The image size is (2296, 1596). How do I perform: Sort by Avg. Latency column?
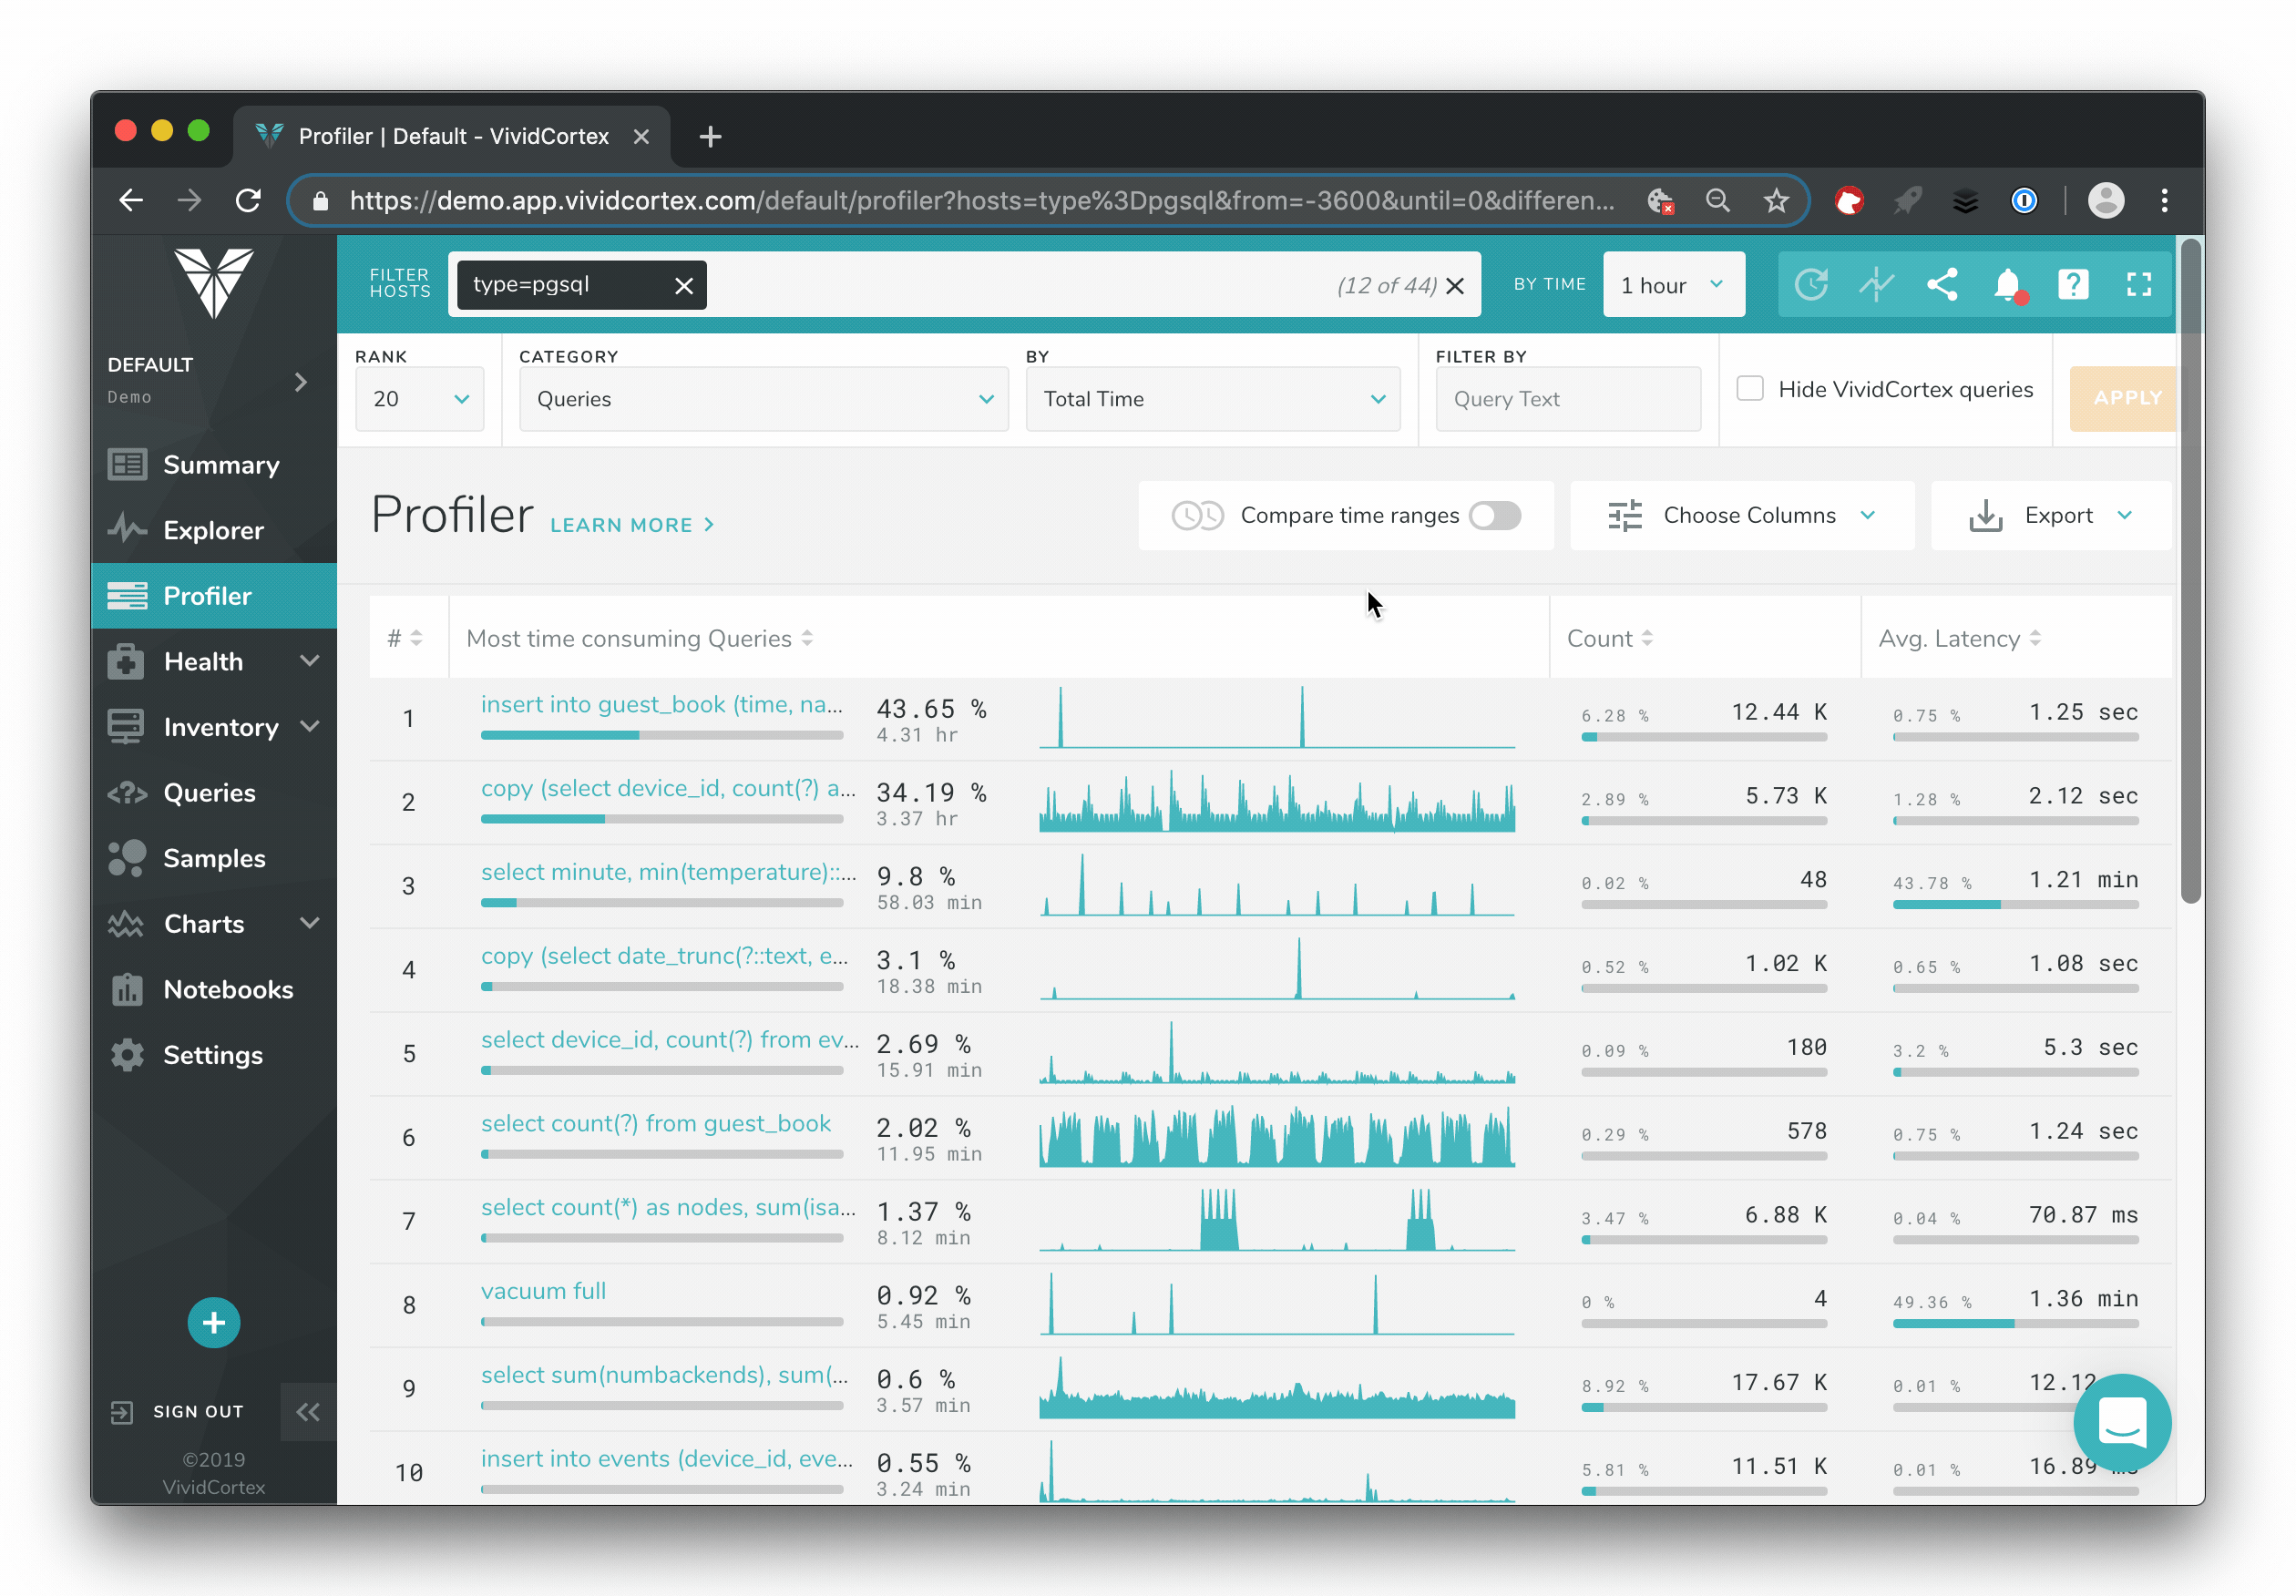[x=1959, y=638]
